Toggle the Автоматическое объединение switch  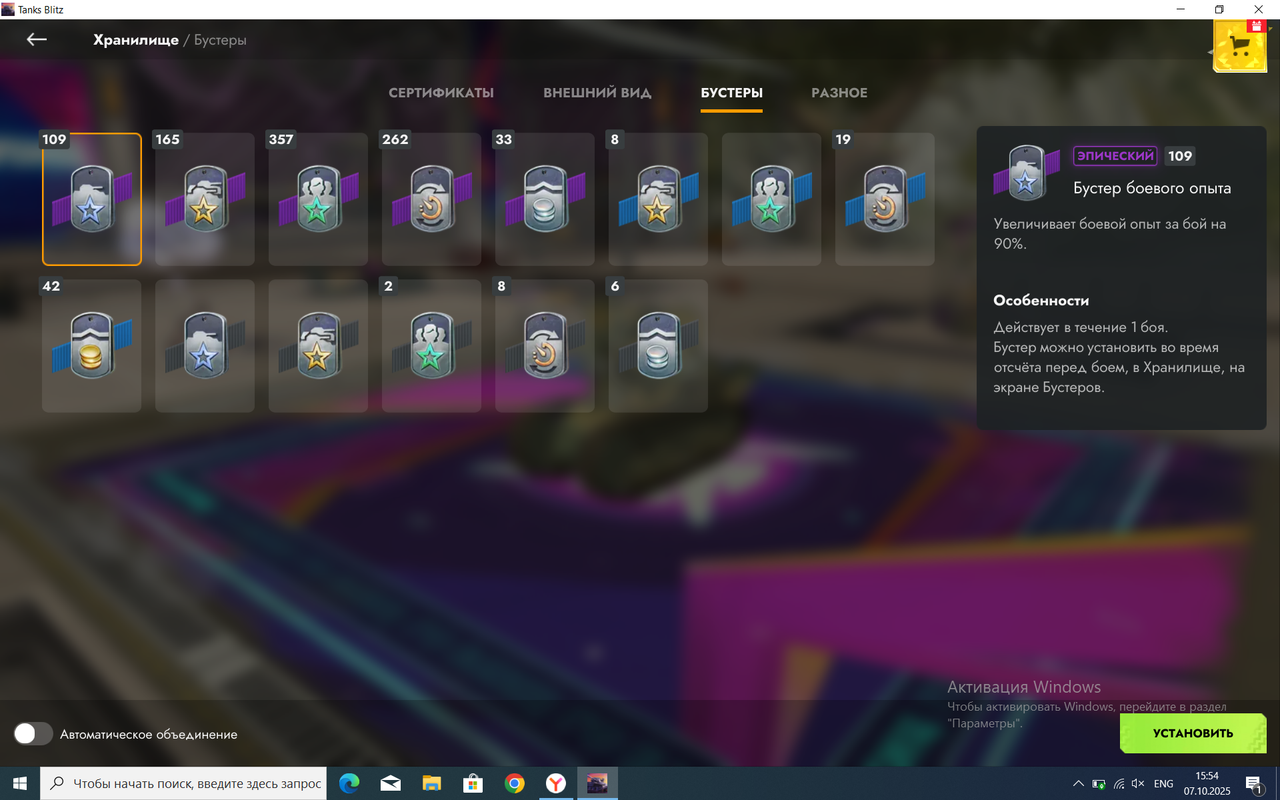(x=33, y=734)
